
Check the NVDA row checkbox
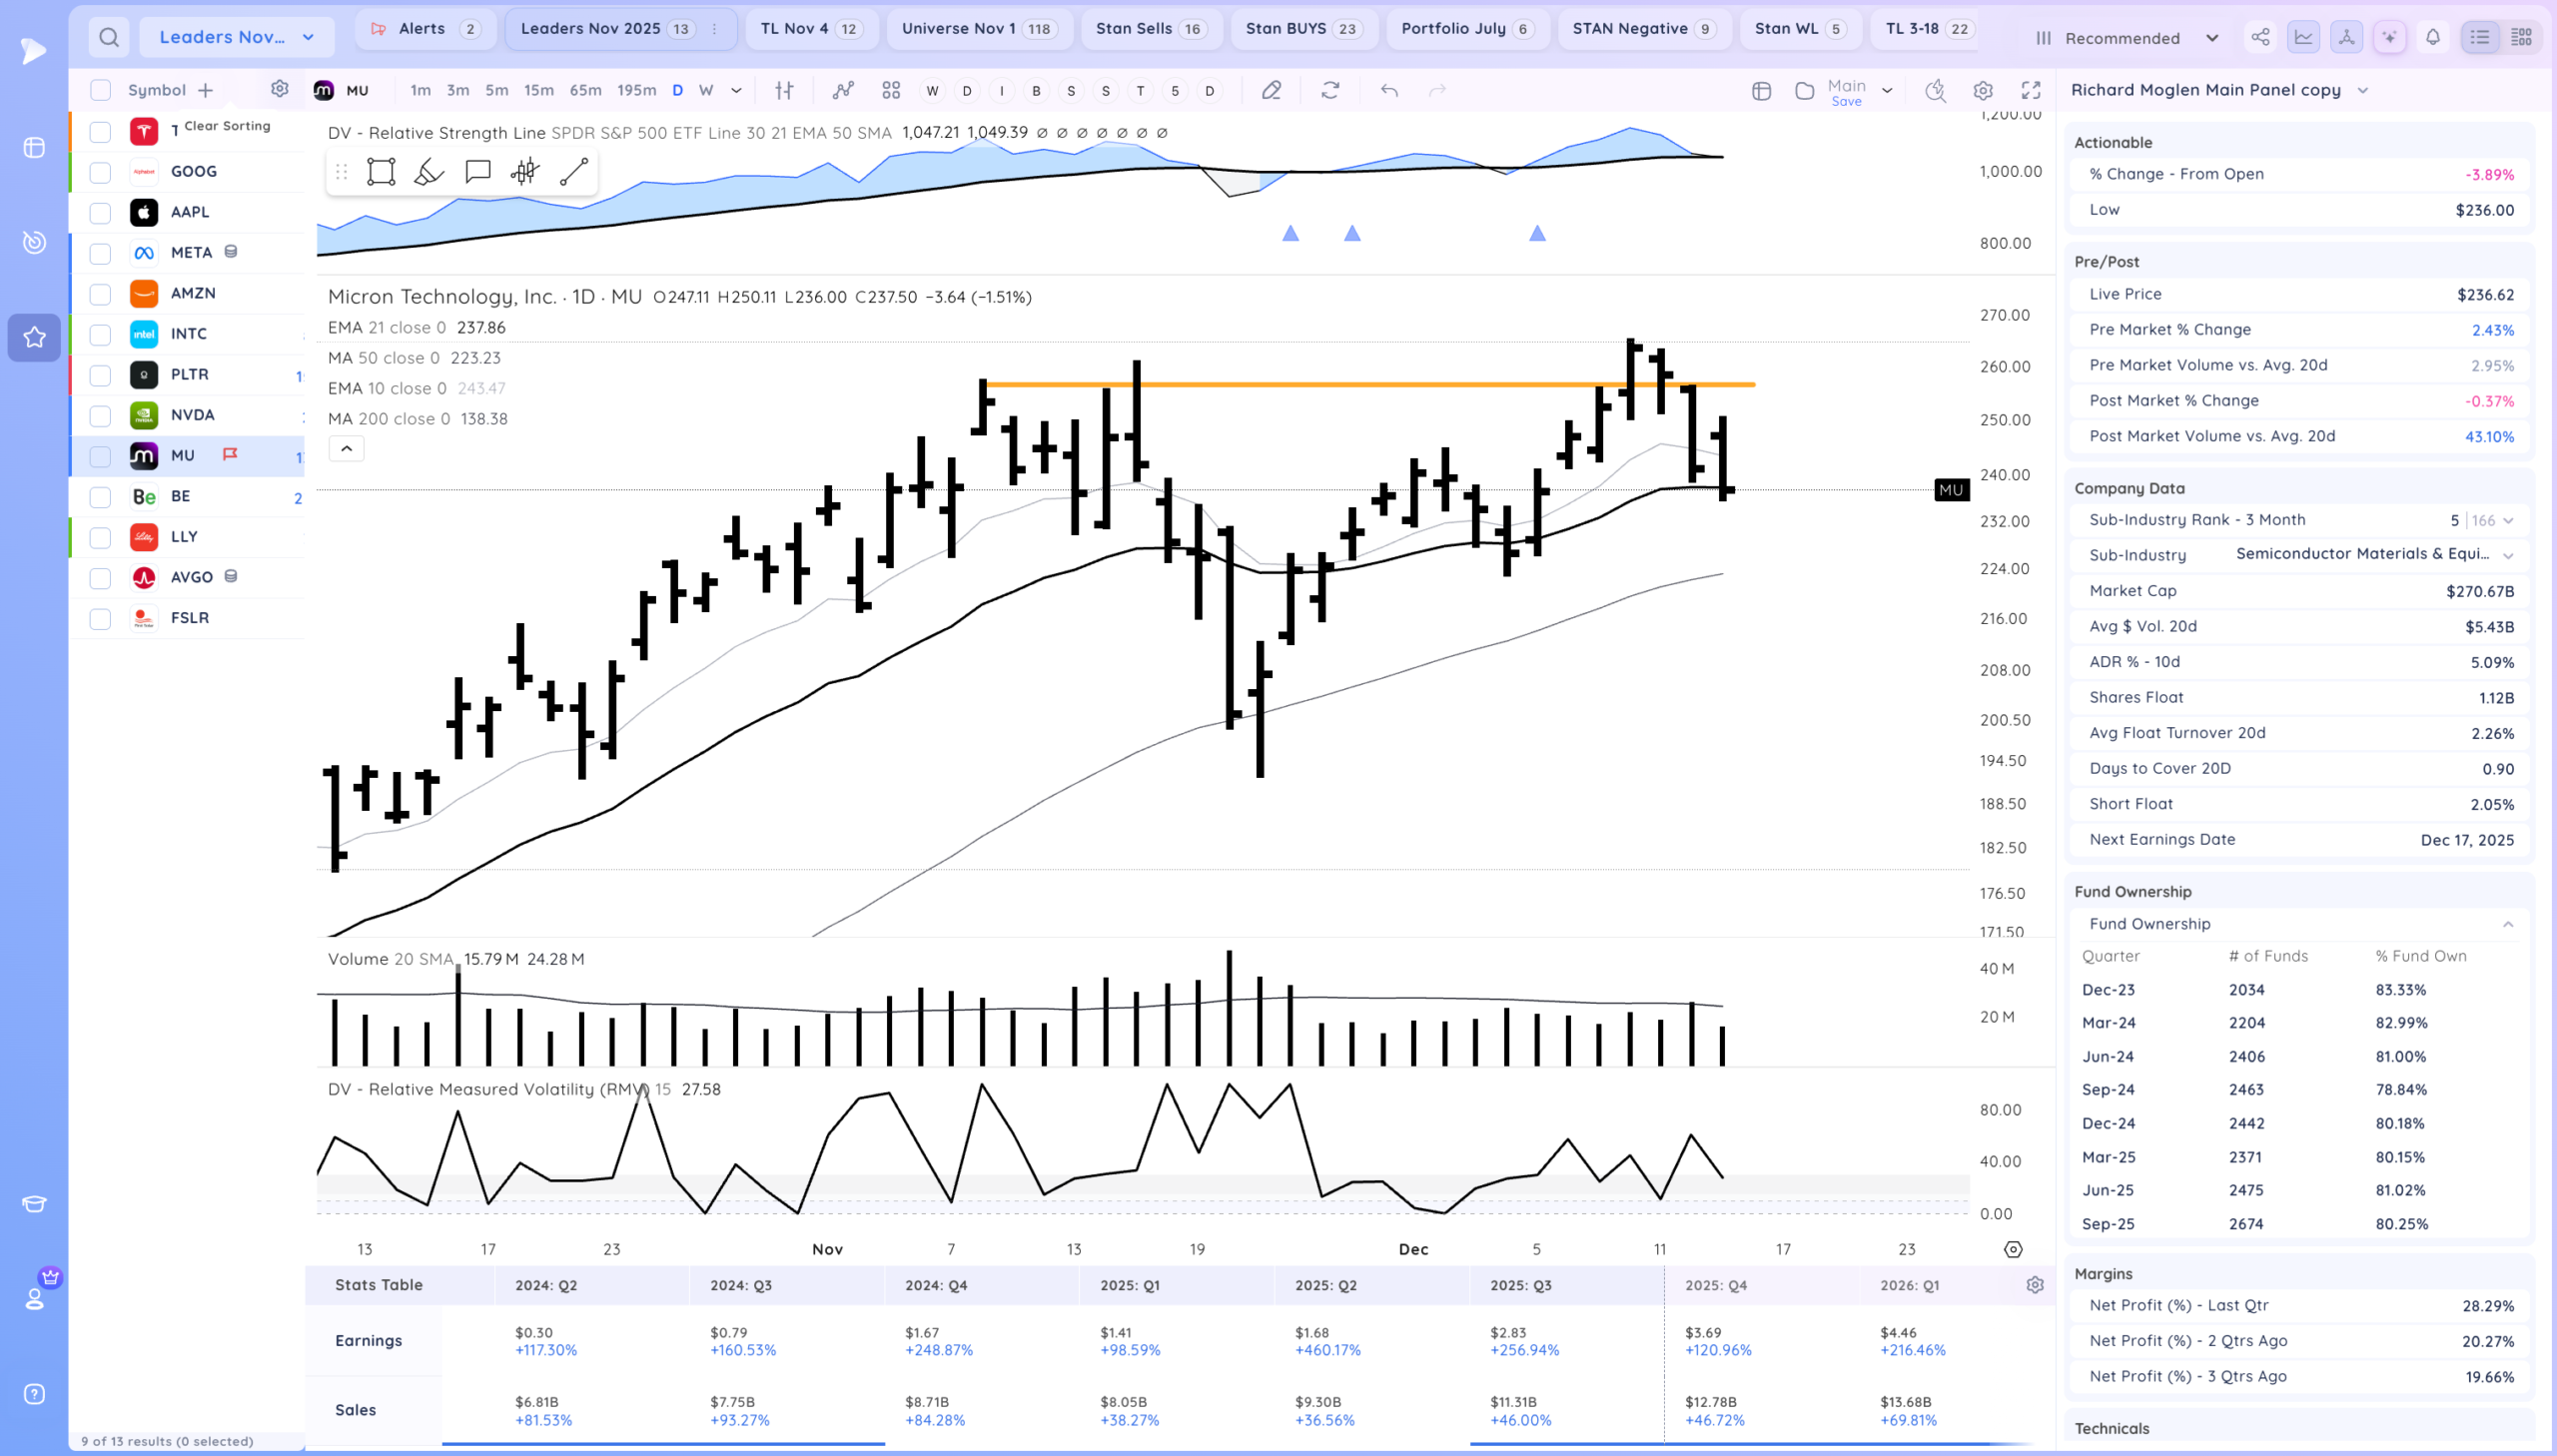(x=100, y=416)
